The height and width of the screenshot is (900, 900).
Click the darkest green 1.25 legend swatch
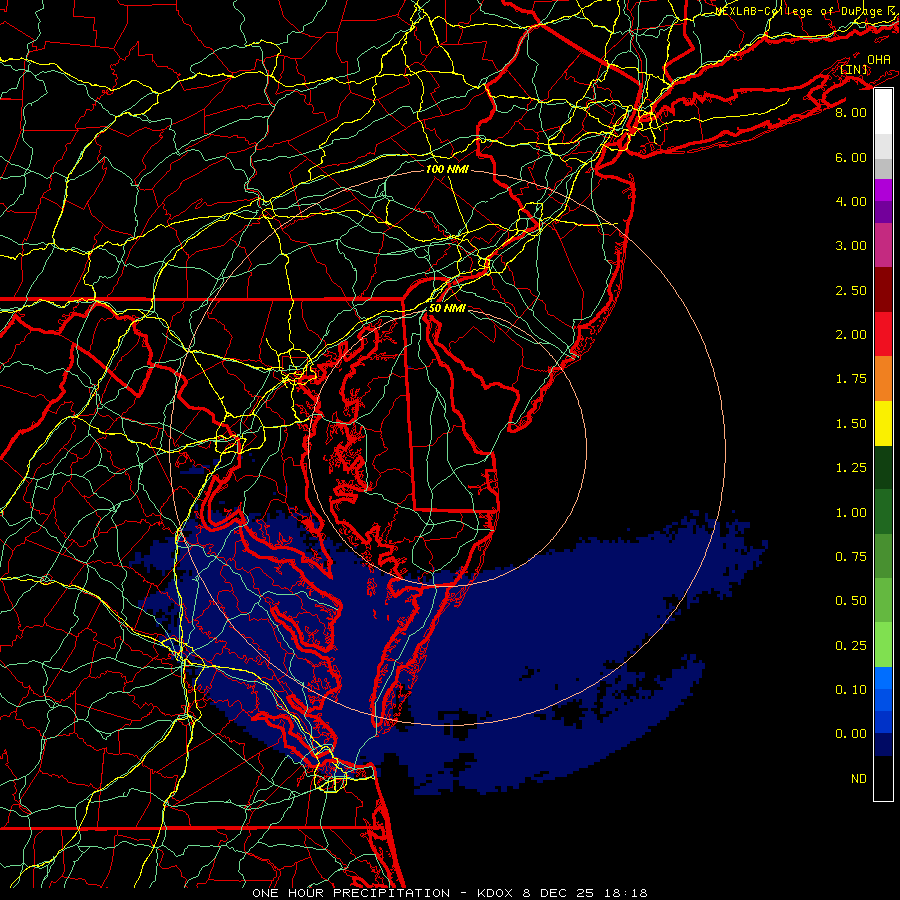pyautogui.click(x=883, y=467)
